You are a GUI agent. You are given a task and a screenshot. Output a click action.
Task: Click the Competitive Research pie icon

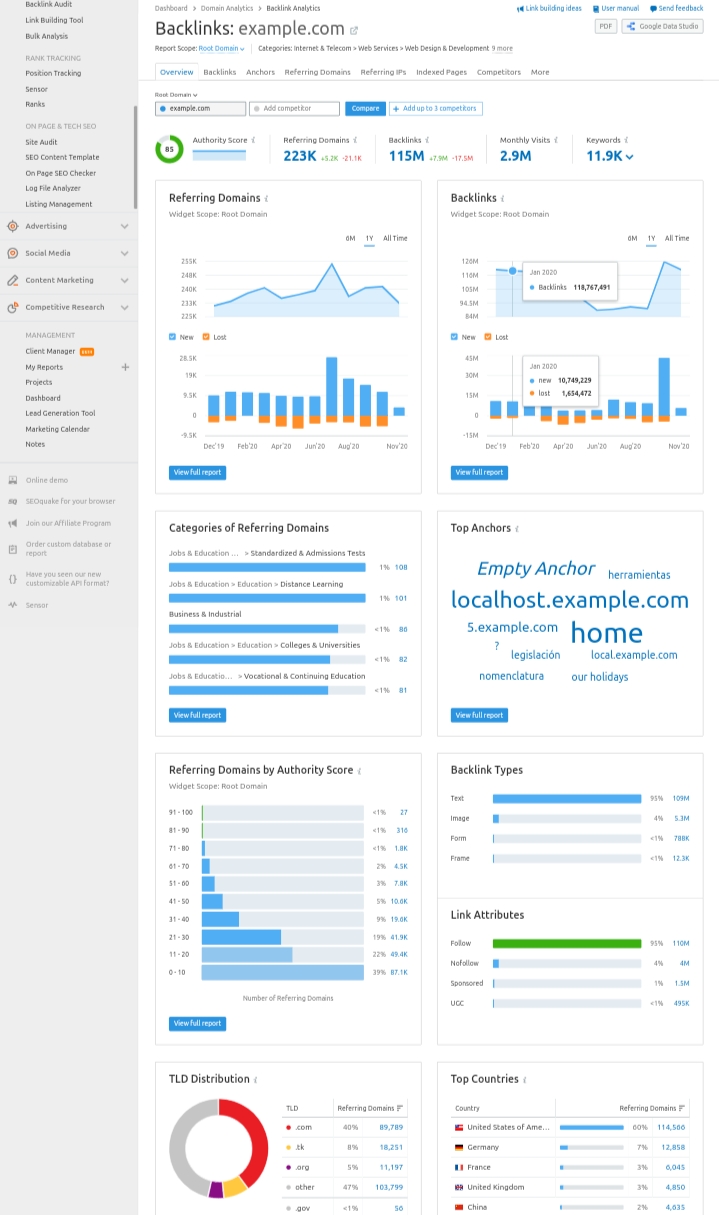[13, 307]
